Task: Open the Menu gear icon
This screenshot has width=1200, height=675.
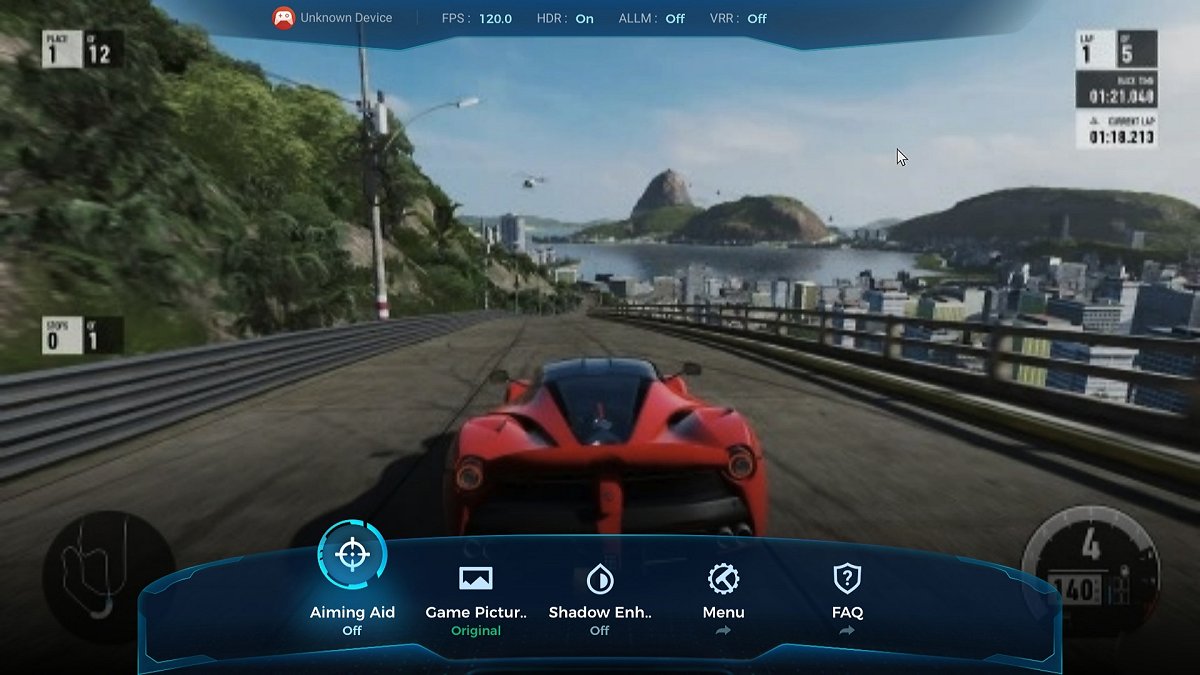Action: 723,579
